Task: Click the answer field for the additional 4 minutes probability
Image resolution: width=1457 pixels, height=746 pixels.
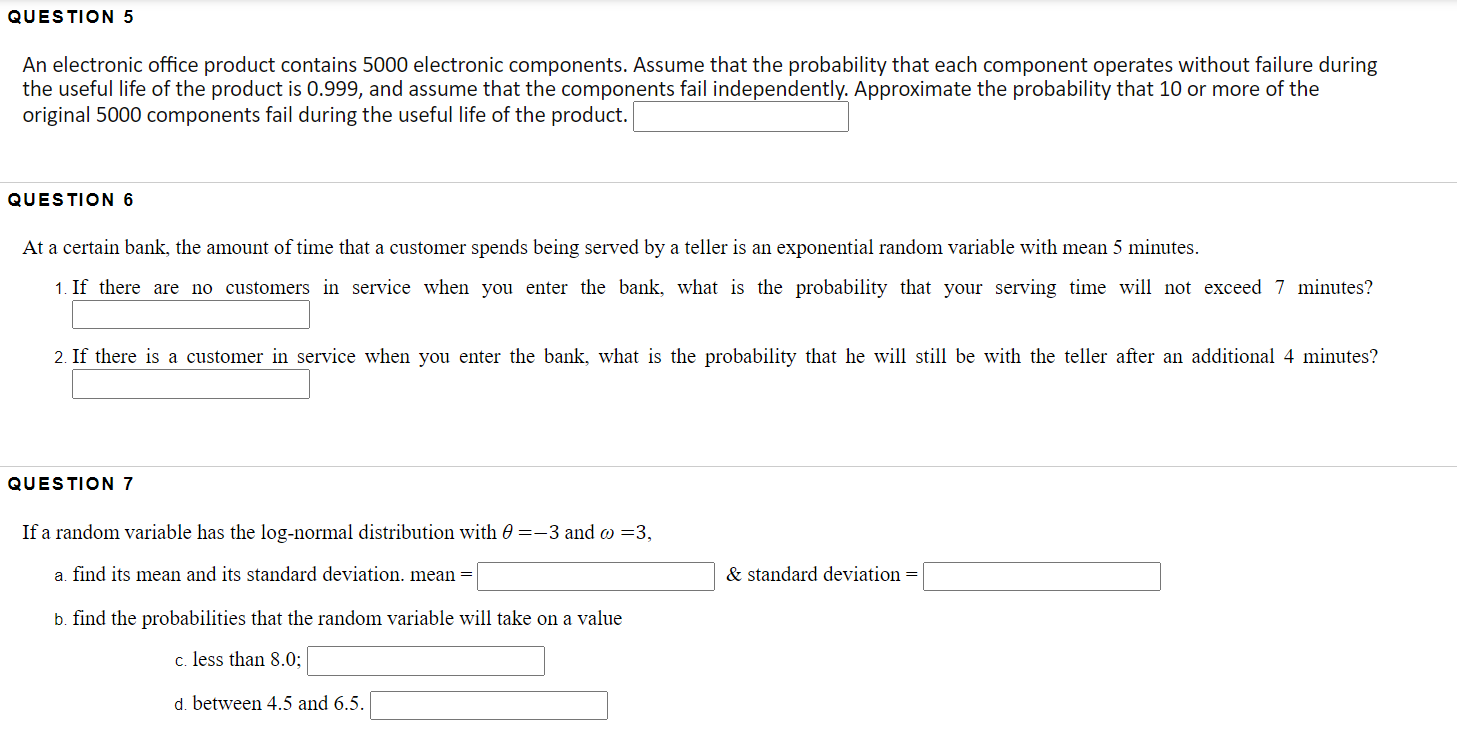Action: pyautogui.click(x=190, y=383)
